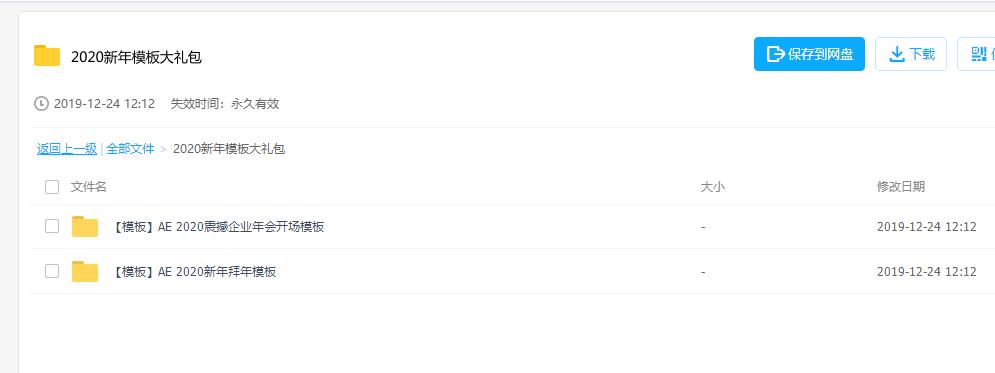
Task: Click the yellow folder icon beside 2020新年模板大礼包 title
Action: (47, 56)
